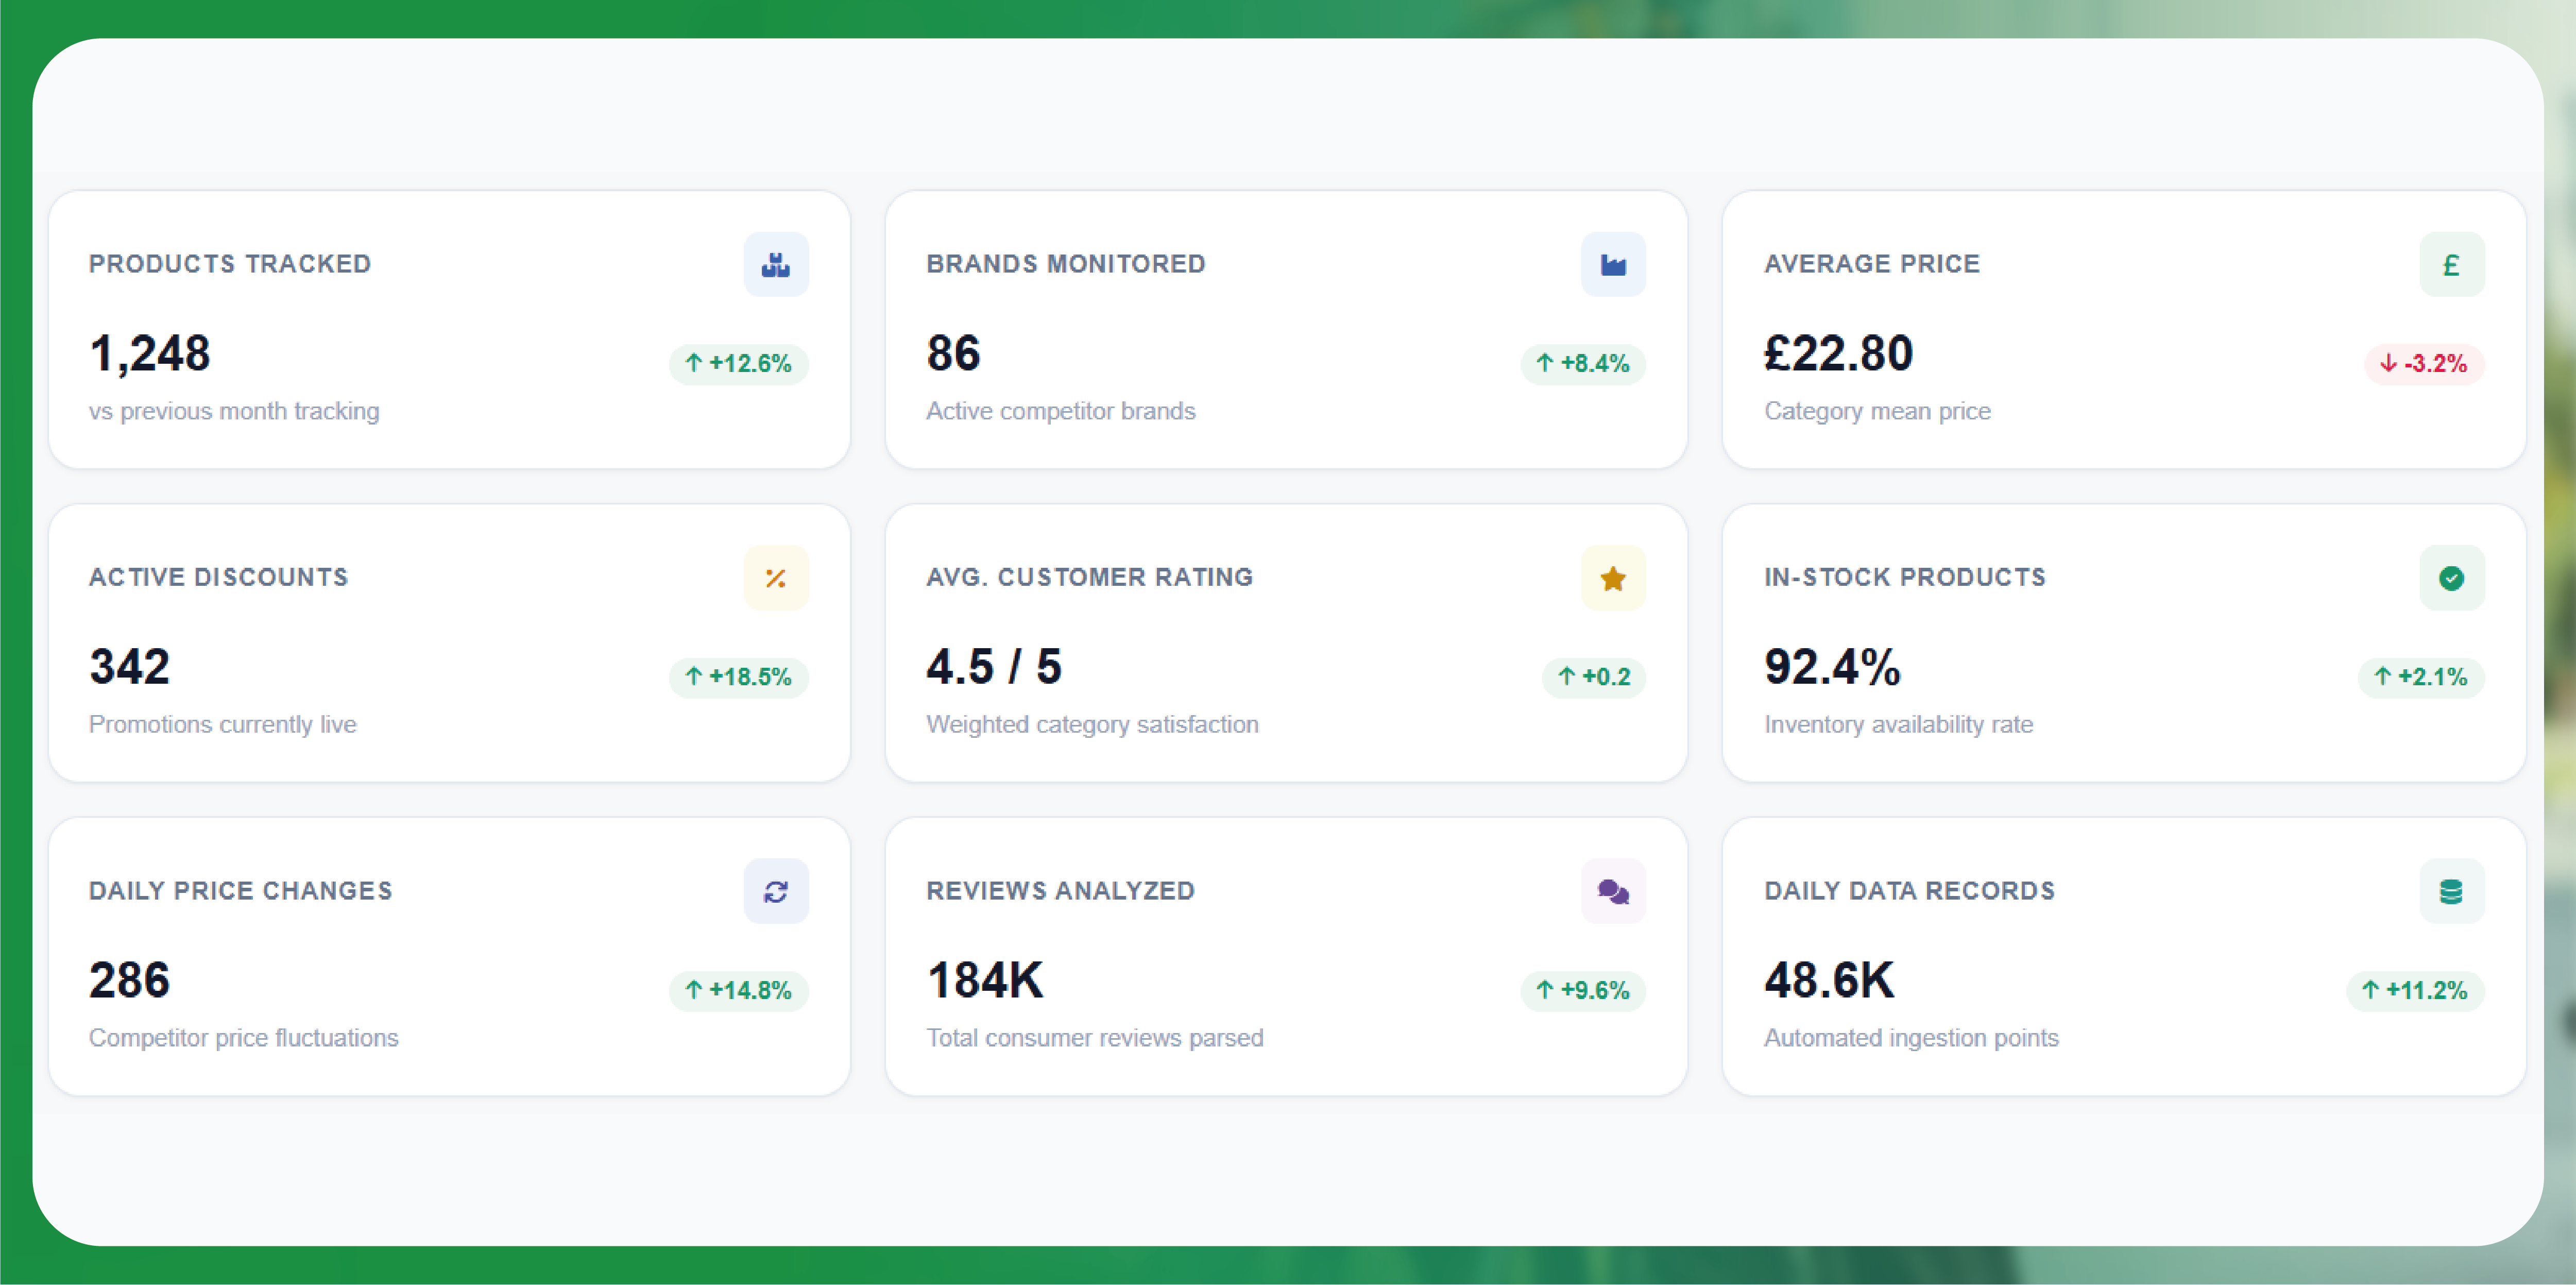Open the In-Stock Products card heading
Image resolution: width=2576 pixels, height=1285 pixels.
(1904, 577)
